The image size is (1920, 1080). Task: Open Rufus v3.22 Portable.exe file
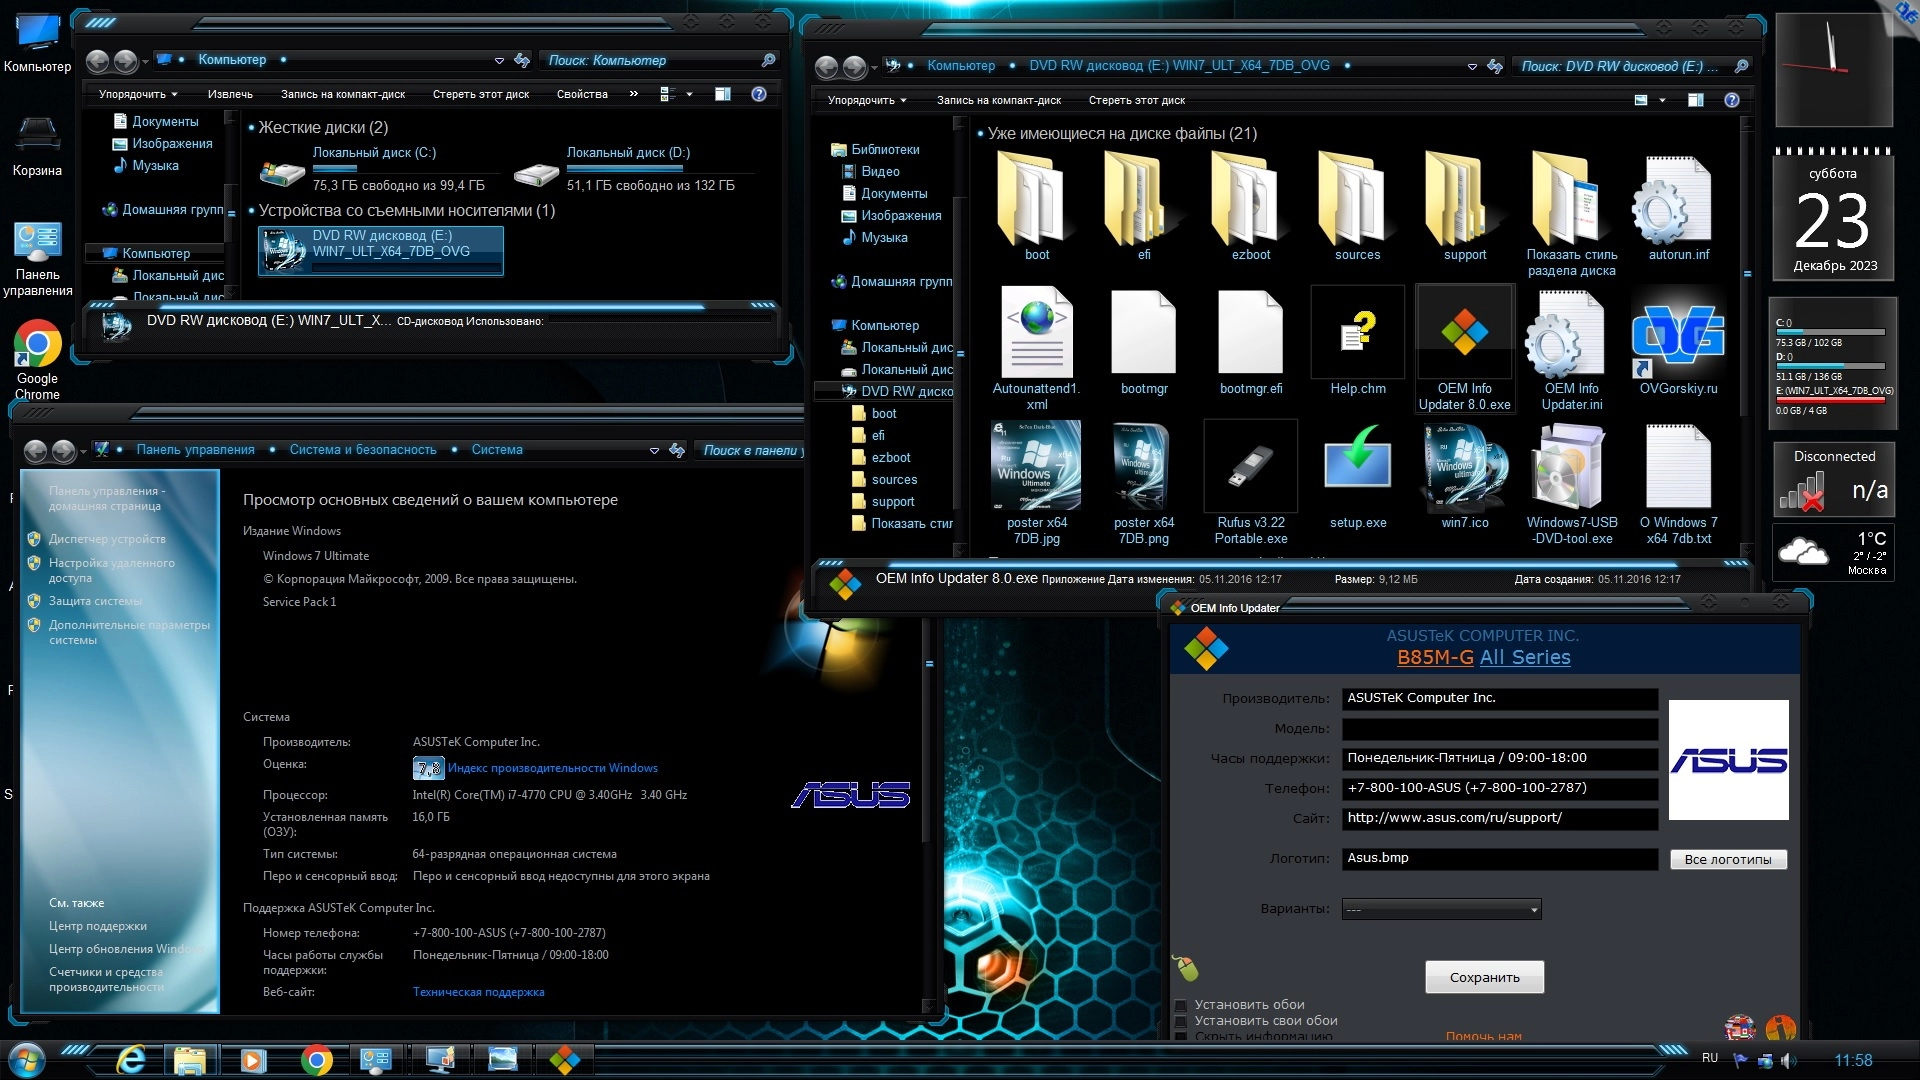(1250, 468)
